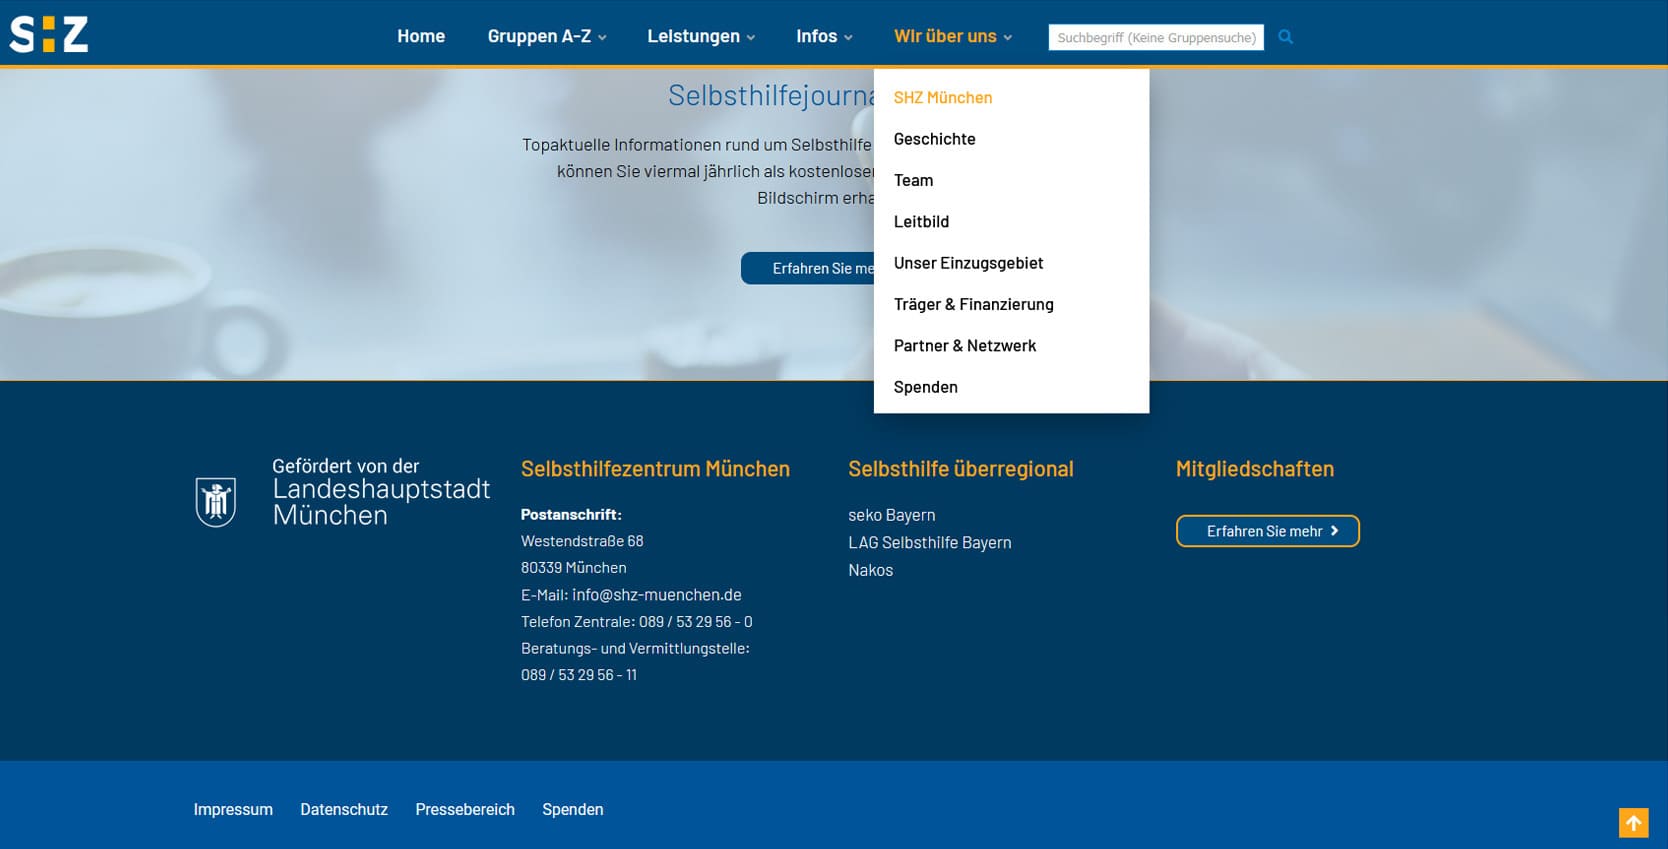Visit the LAG Selbsthilfe Bayern link

929,543
